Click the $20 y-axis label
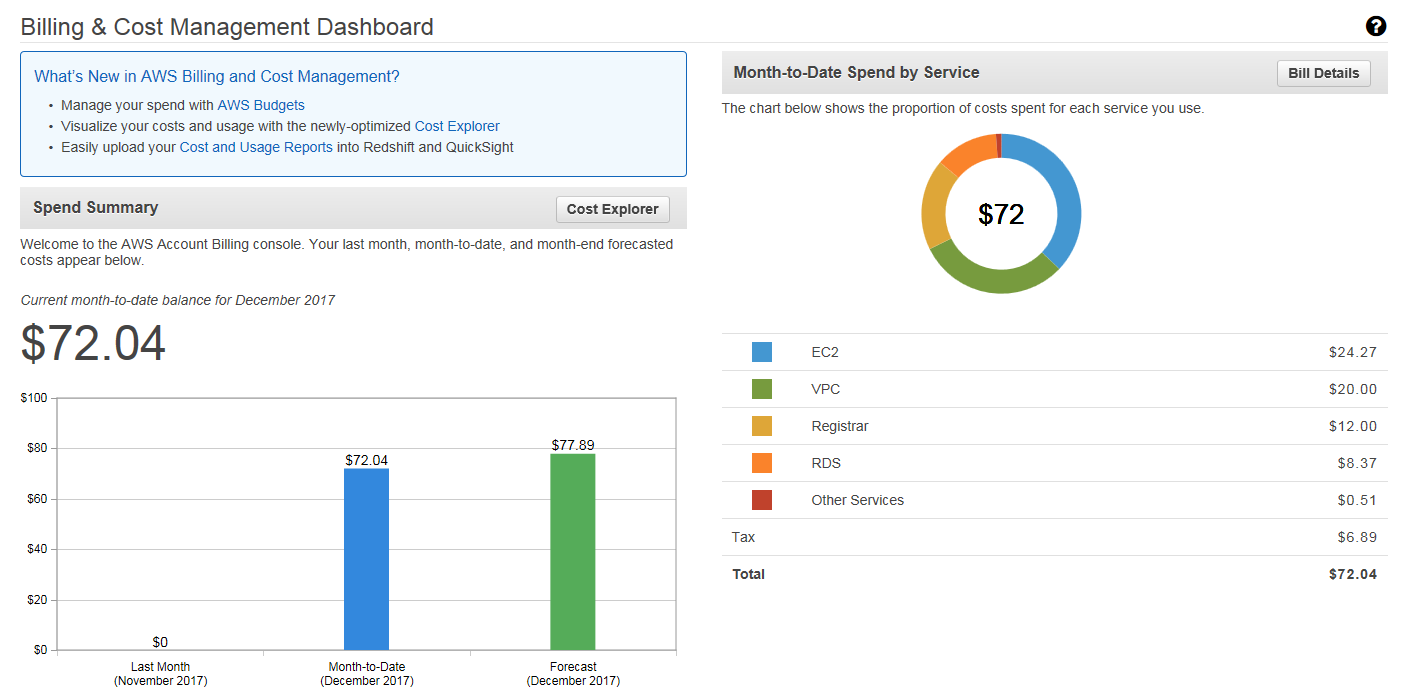Viewport: 1425px width, 698px height. pyautogui.click(x=37, y=600)
